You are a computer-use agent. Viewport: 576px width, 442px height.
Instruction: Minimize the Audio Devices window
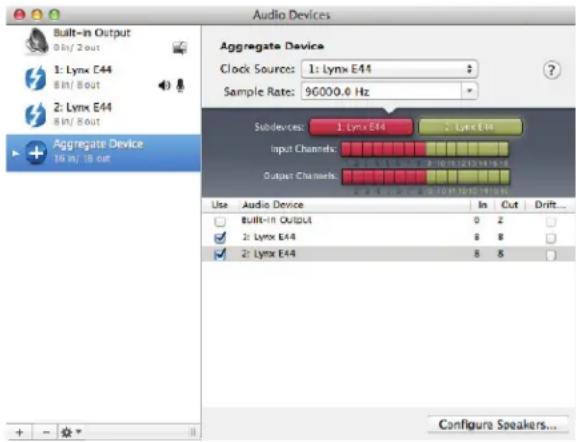[x=37, y=15]
